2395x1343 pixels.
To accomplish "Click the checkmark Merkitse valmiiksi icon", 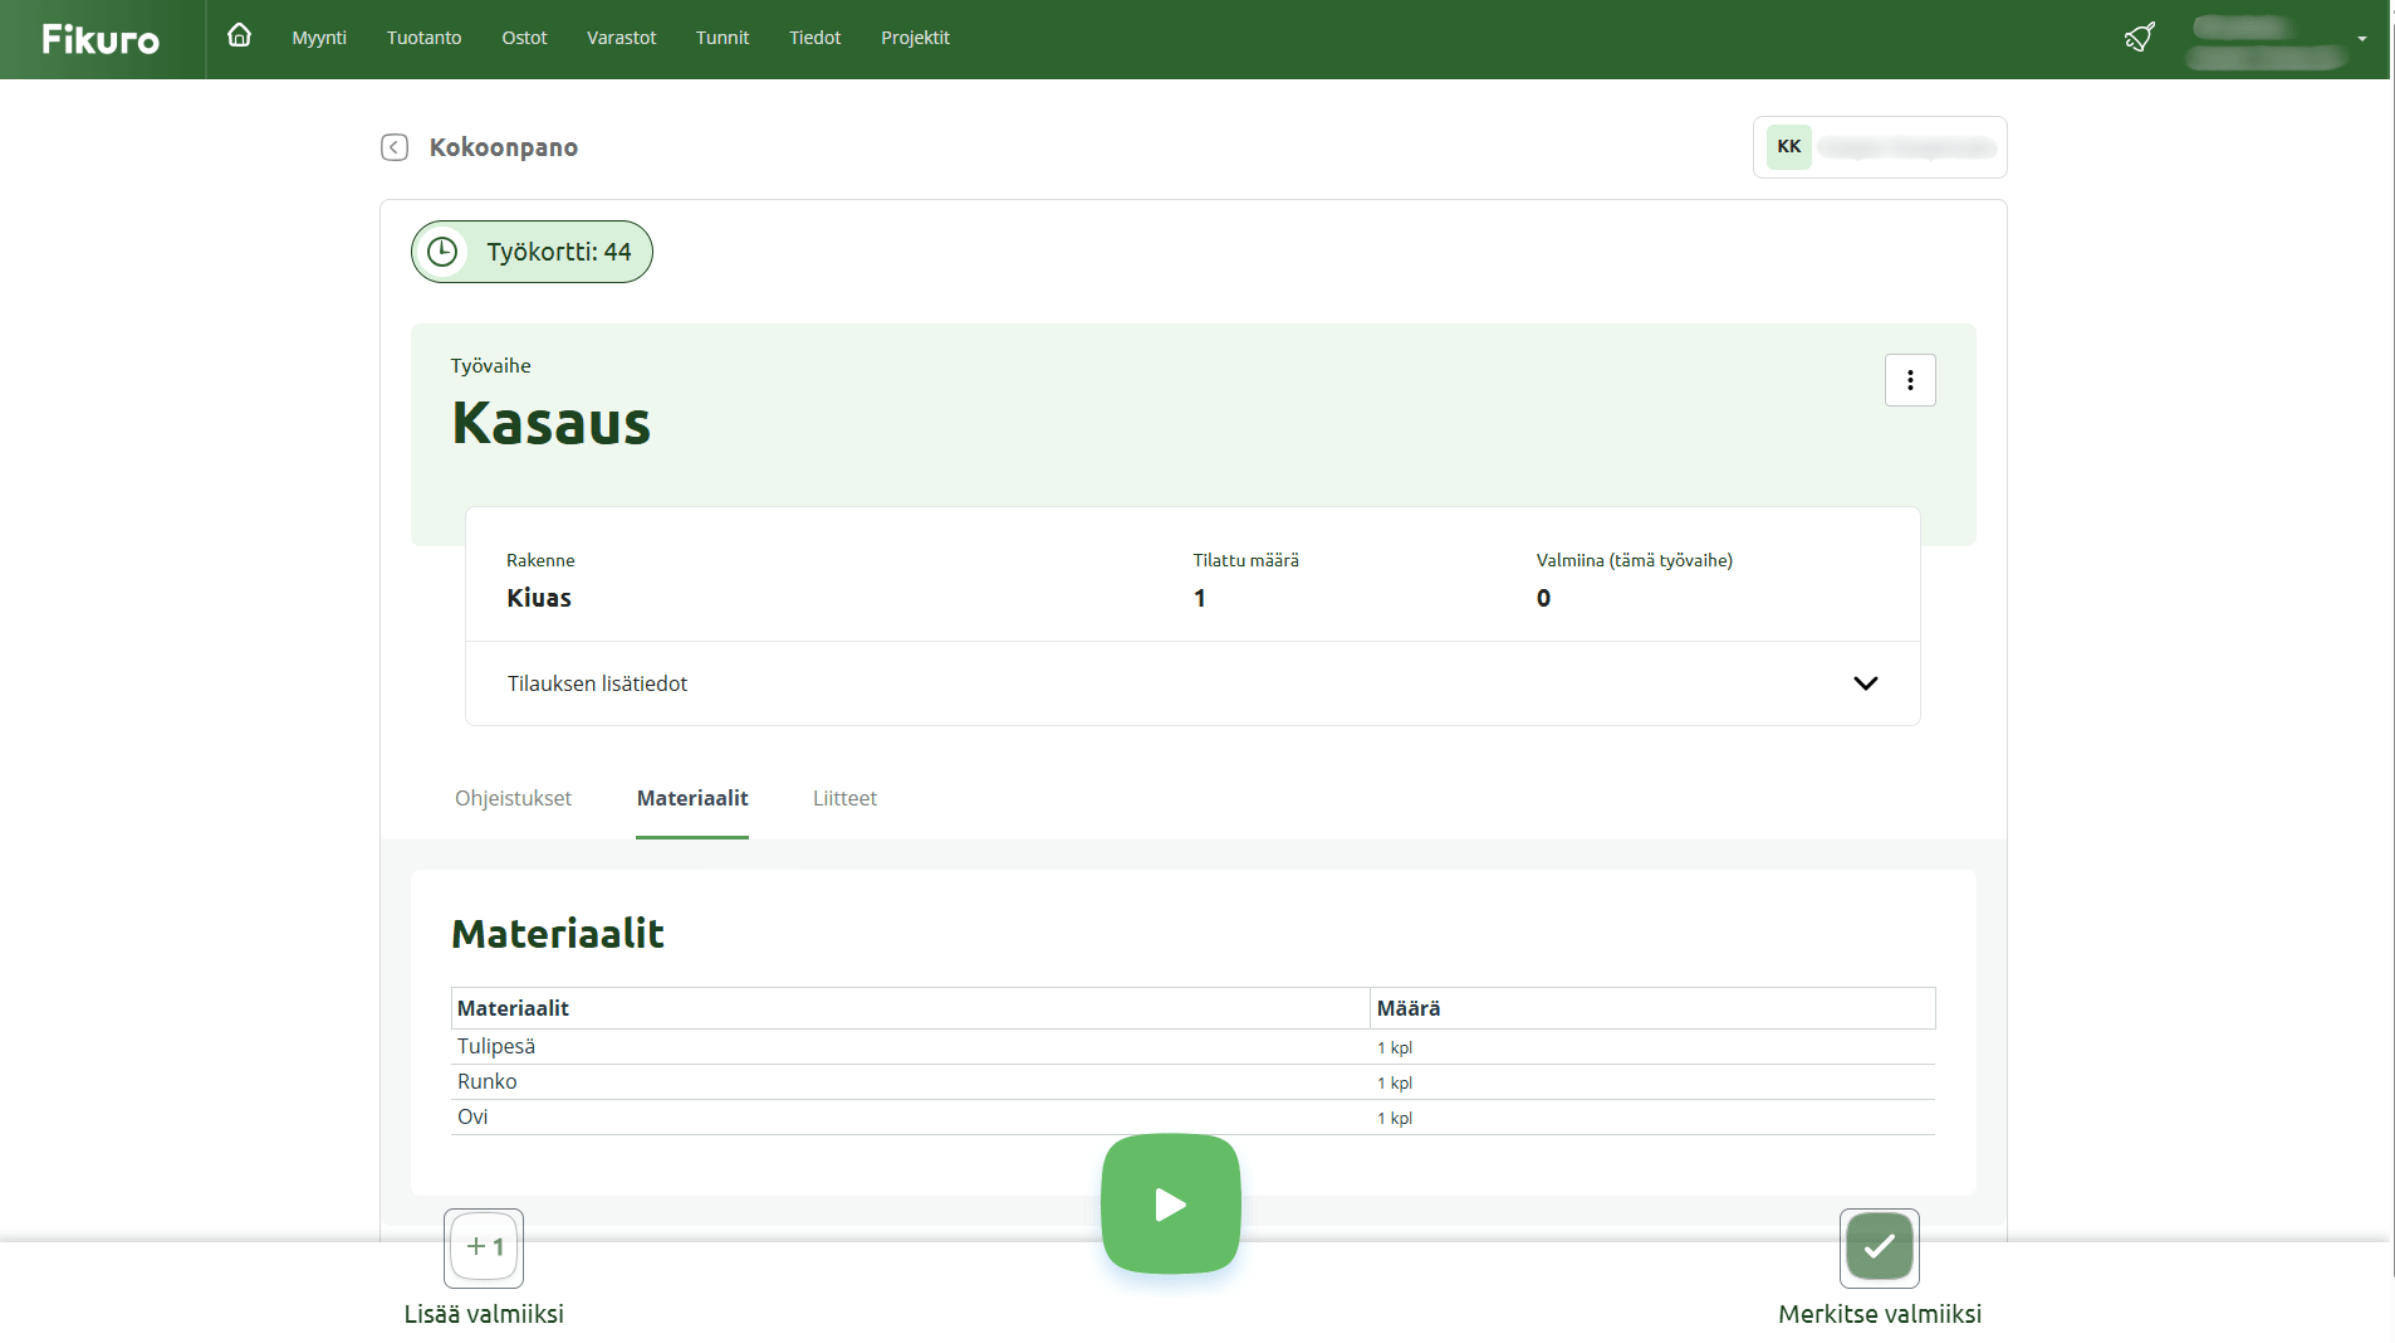I will pos(1878,1246).
